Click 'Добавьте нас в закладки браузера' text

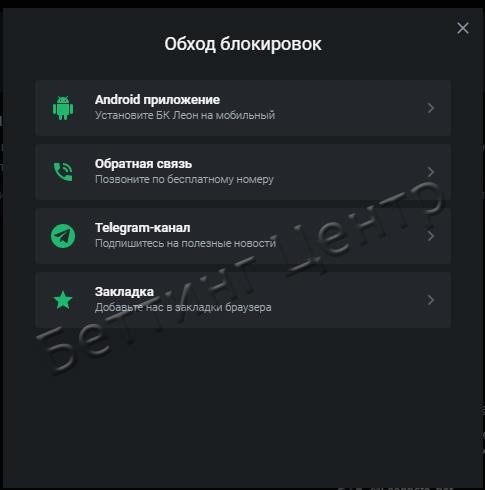pos(183,307)
